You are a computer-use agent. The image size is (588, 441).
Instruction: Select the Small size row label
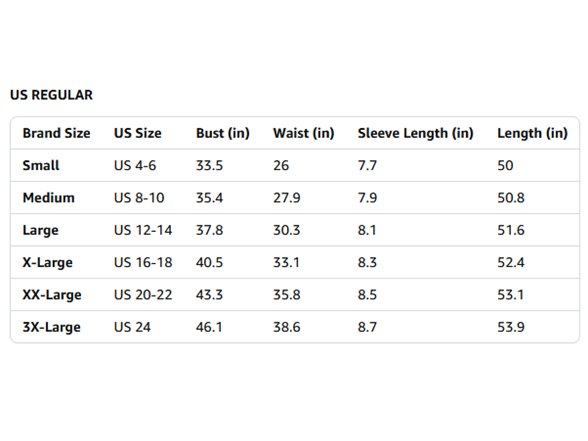tap(41, 165)
